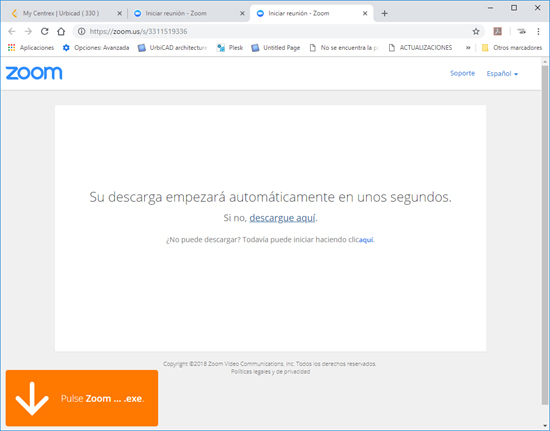Open the PDF extension icon
The image size is (550, 431).
coord(497,32)
